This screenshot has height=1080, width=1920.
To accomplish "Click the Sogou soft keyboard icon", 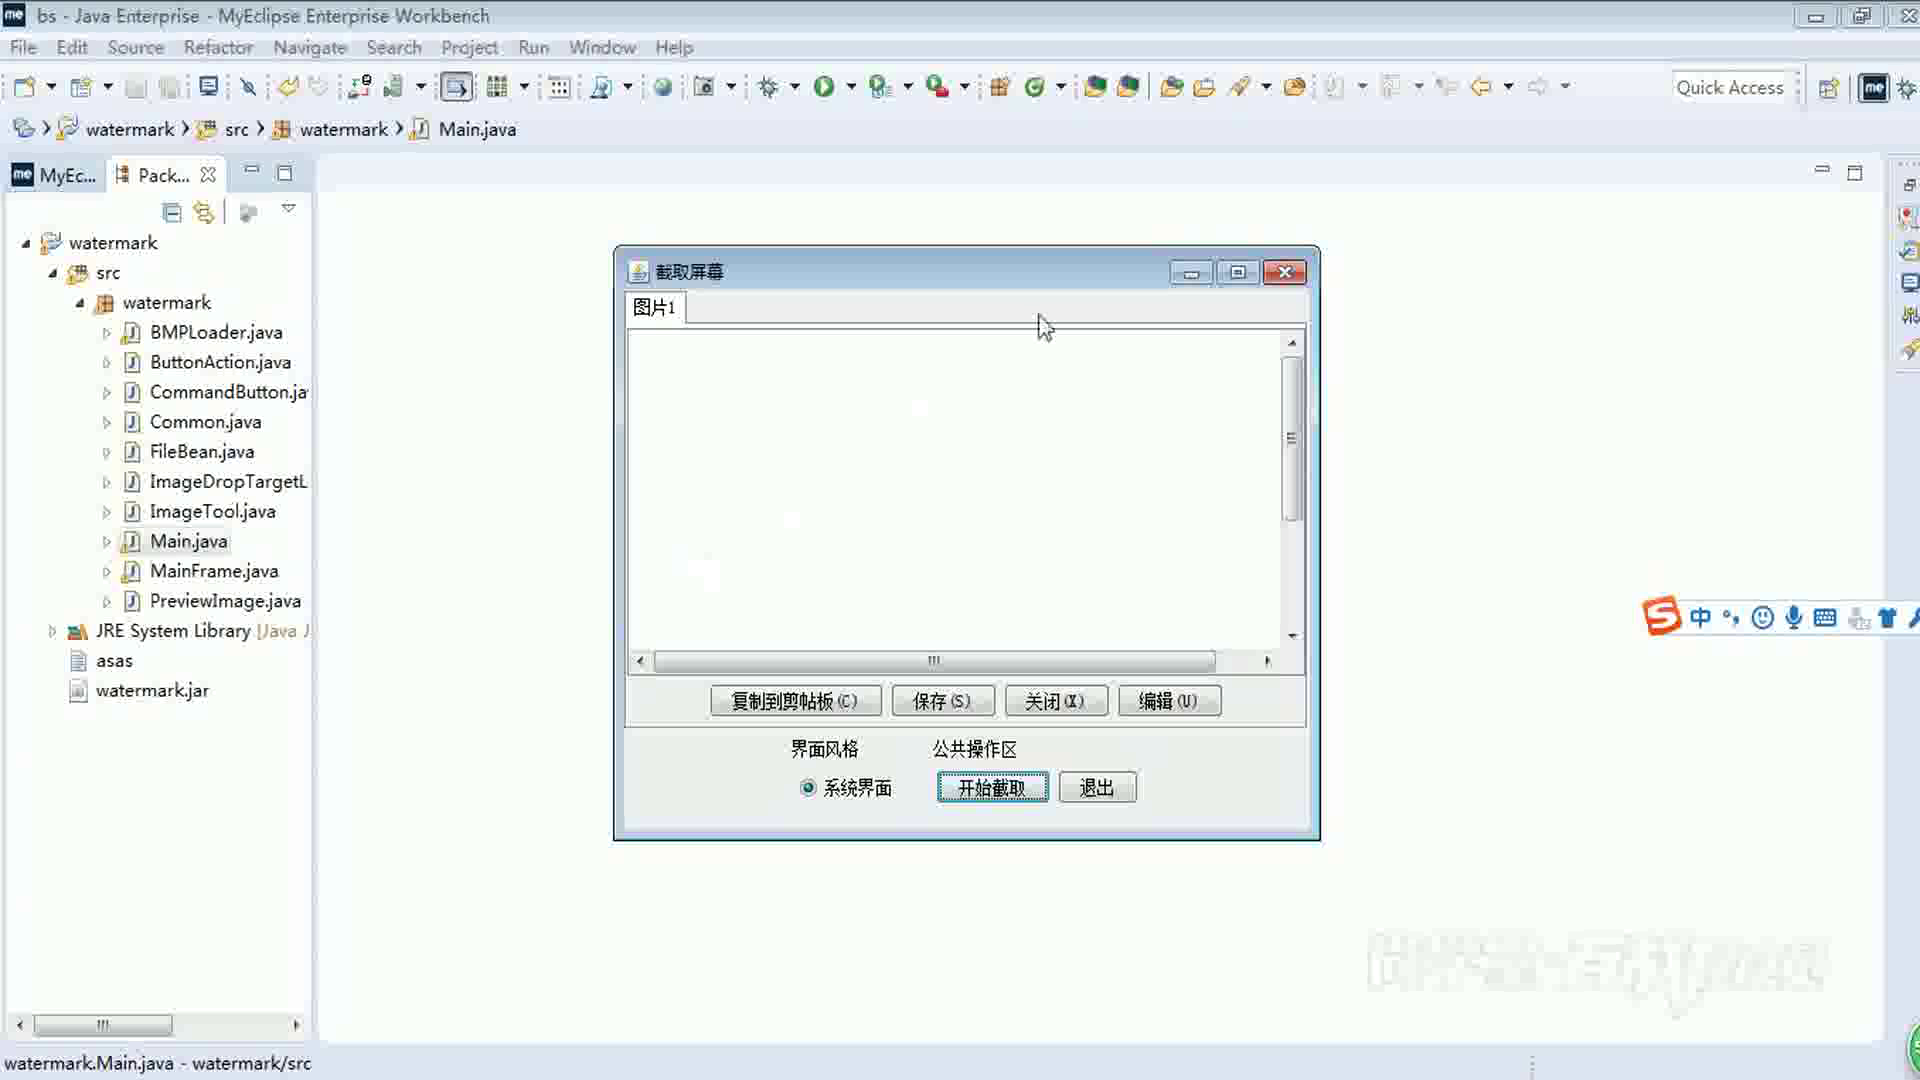I will point(1825,618).
